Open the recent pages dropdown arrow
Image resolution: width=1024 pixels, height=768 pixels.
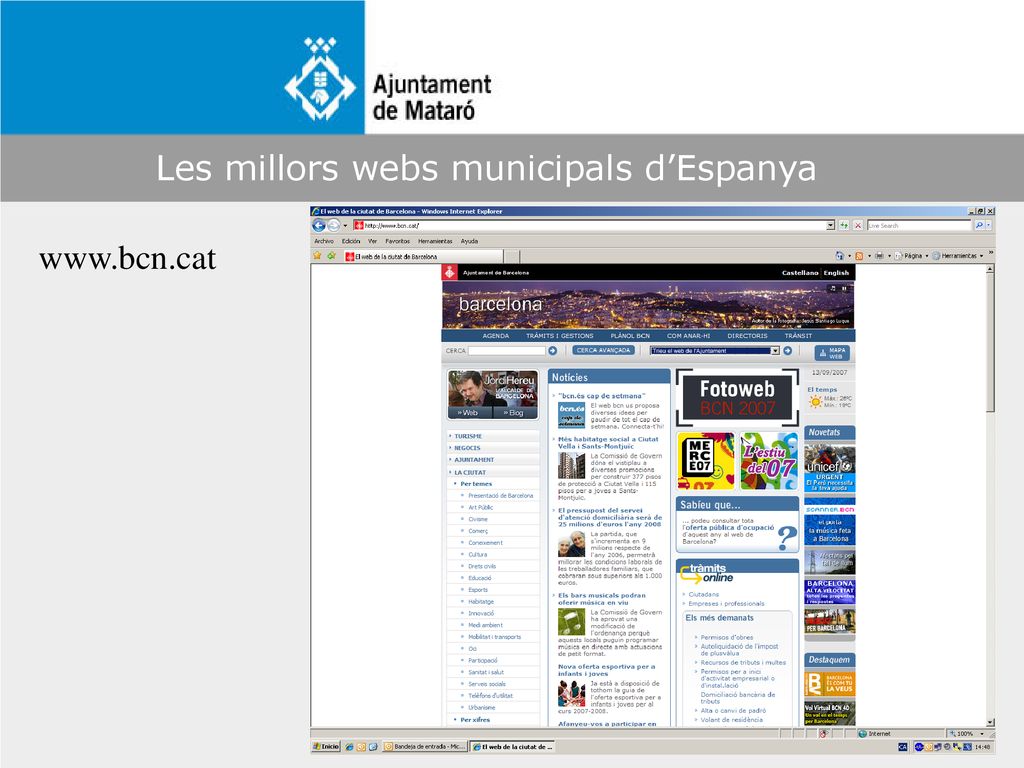[345, 226]
